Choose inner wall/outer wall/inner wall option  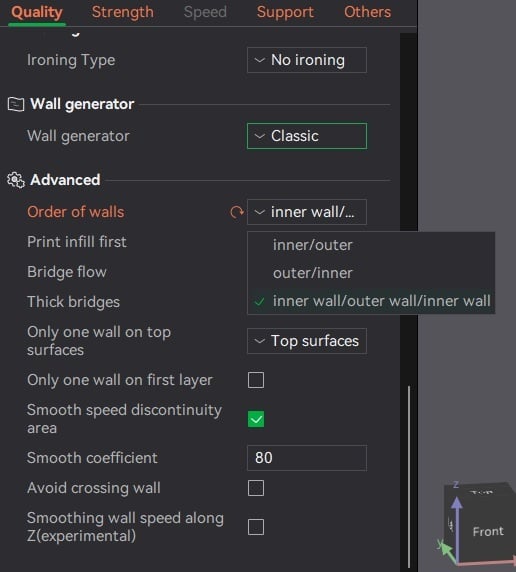tap(371, 301)
